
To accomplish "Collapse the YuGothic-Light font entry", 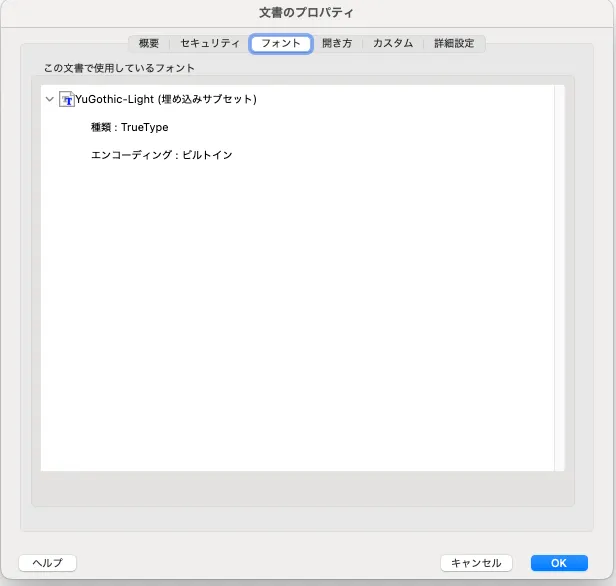I will click(50, 100).
